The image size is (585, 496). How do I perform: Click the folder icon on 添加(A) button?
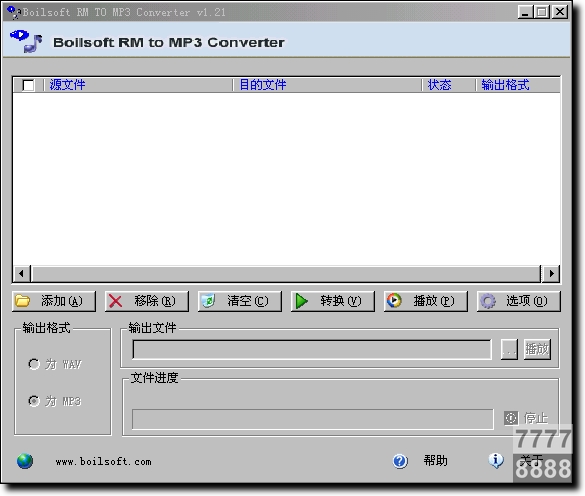22,300
